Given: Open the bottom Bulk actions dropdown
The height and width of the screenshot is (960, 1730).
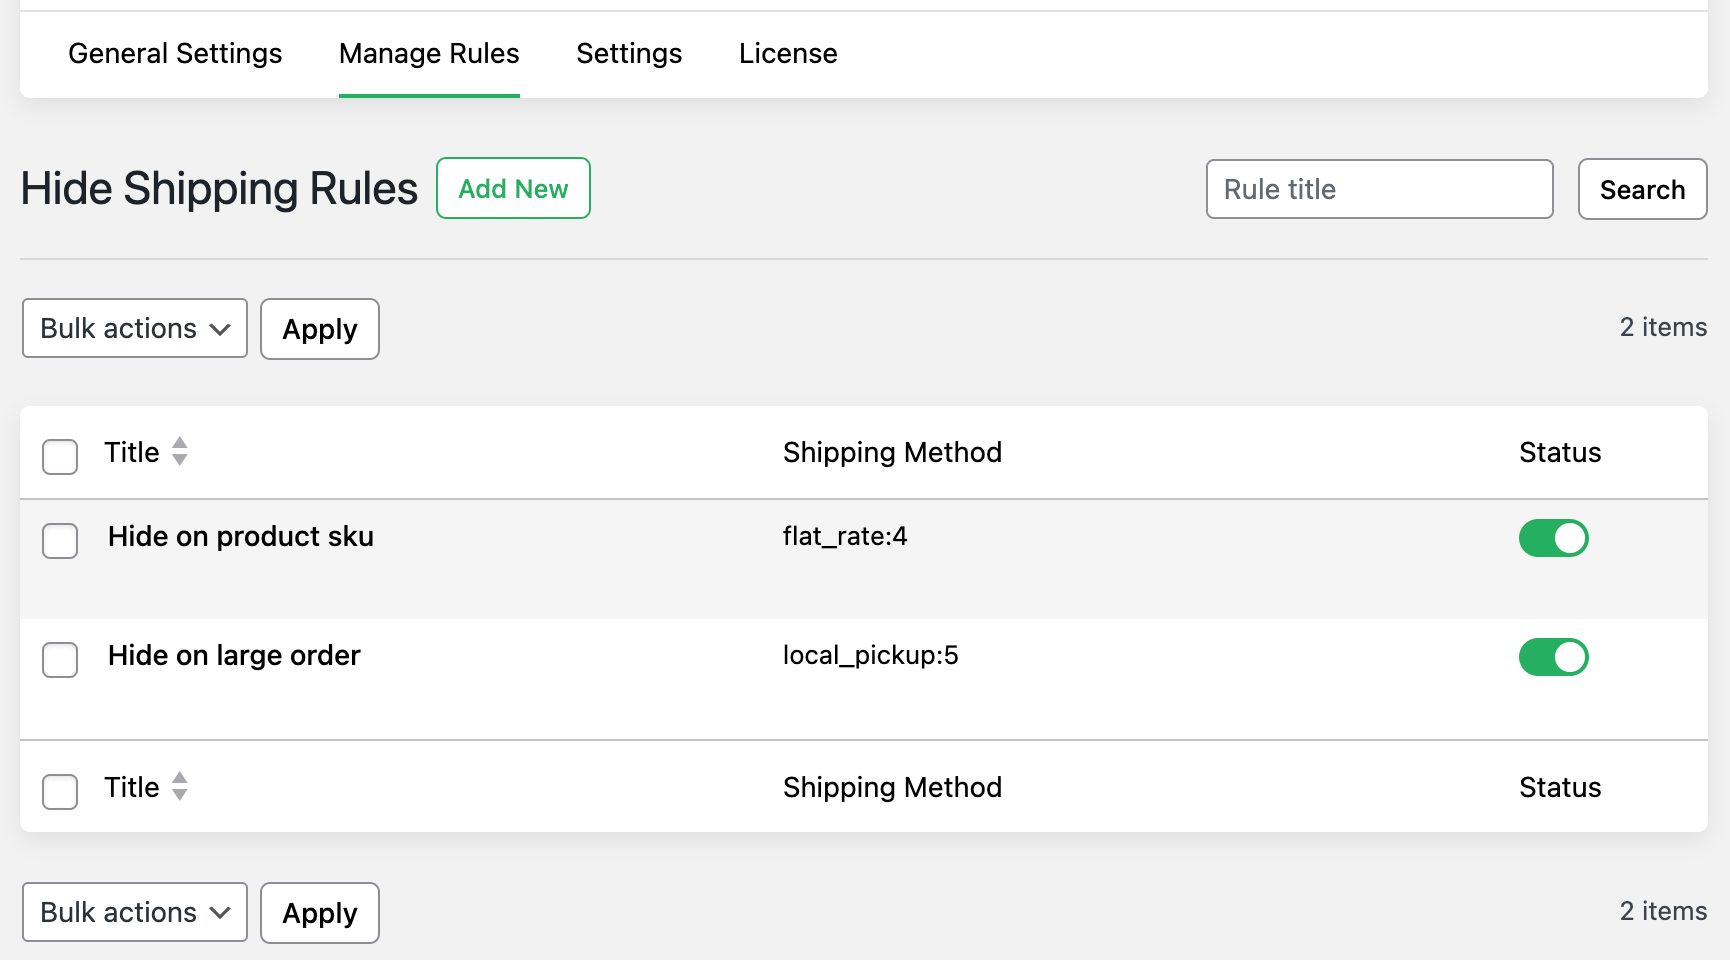Looking at the screenshot, I should 135,912.
